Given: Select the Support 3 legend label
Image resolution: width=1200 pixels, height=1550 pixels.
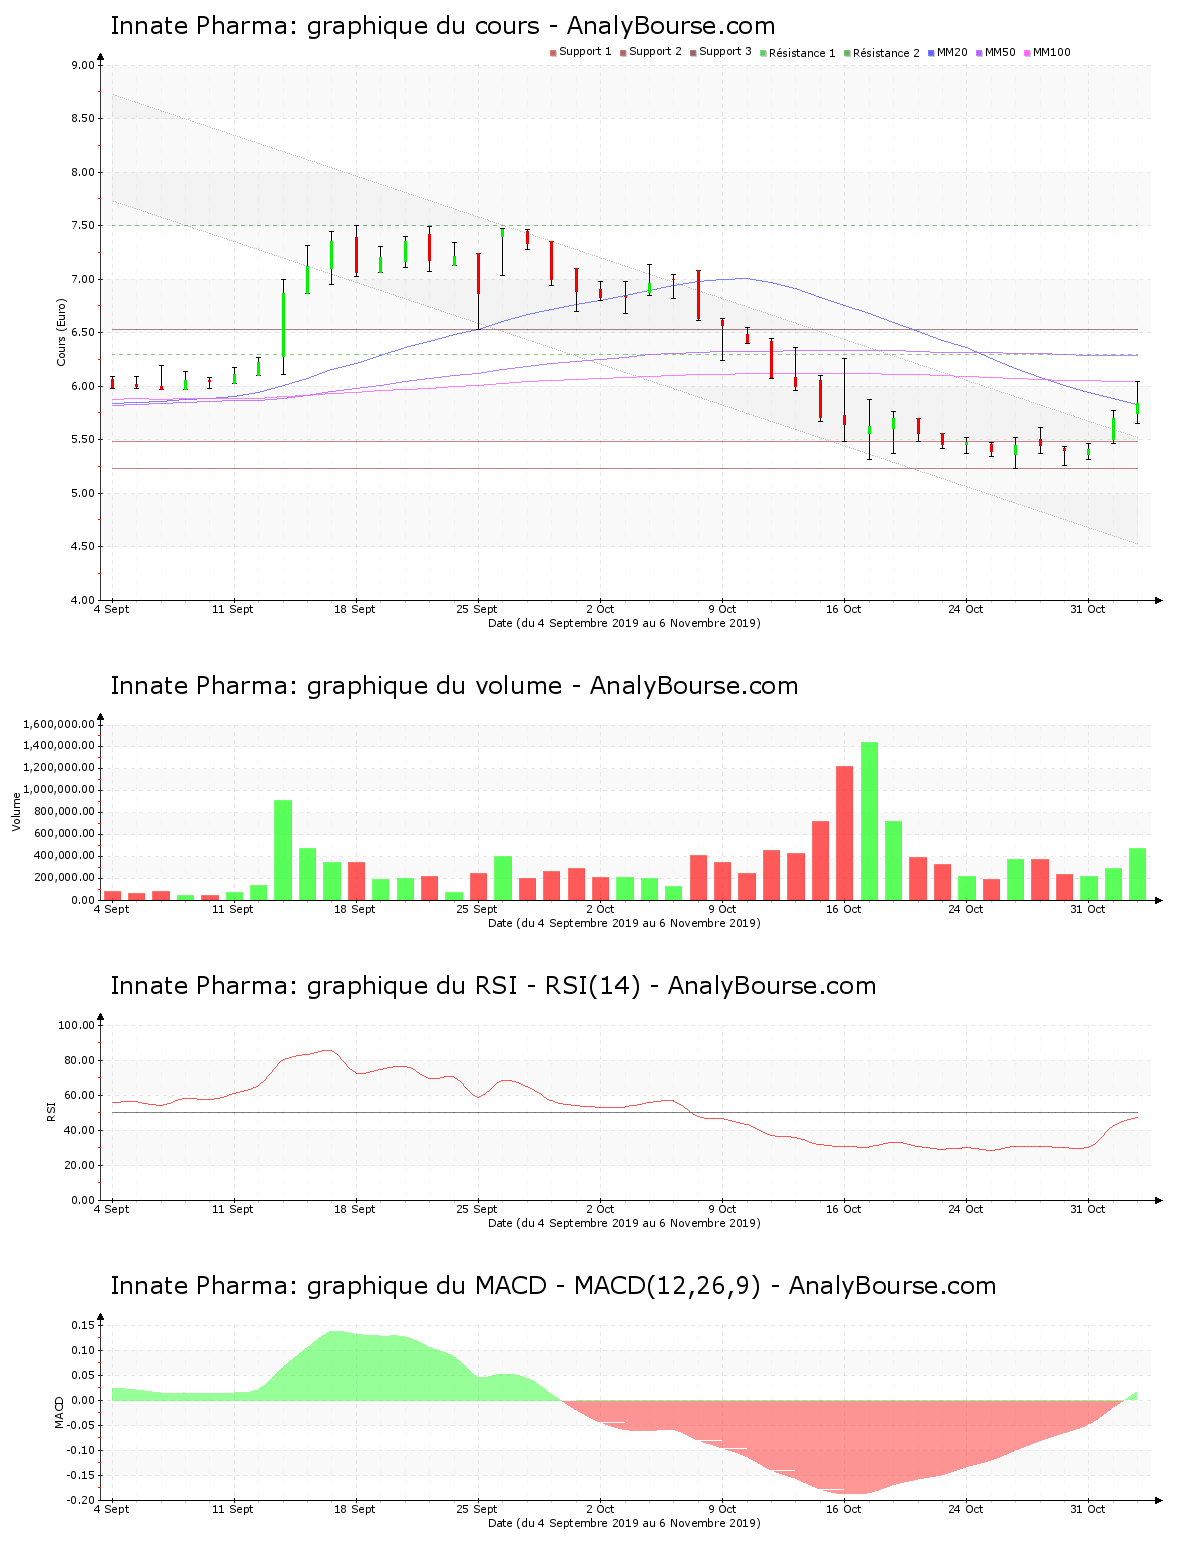Looking at the screenshot, I should pyautogui.click(x=725, y=52).
